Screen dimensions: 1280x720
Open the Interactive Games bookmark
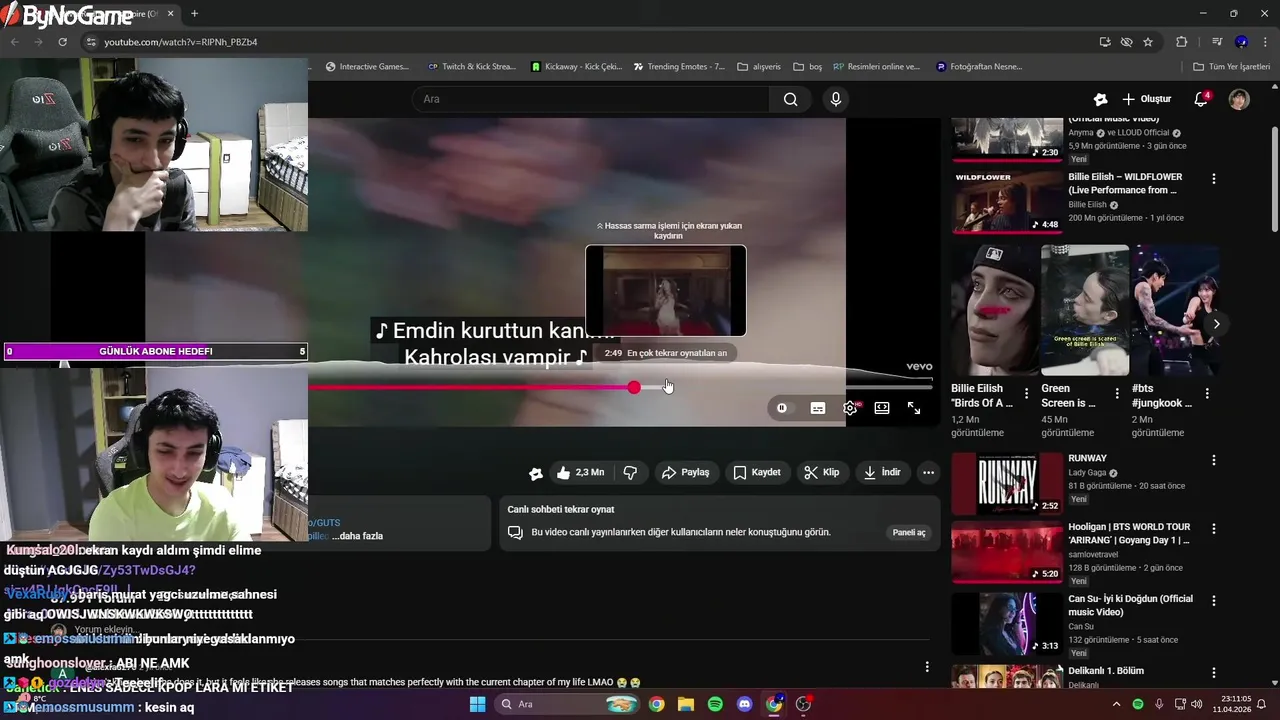click(x=367, y=67)
